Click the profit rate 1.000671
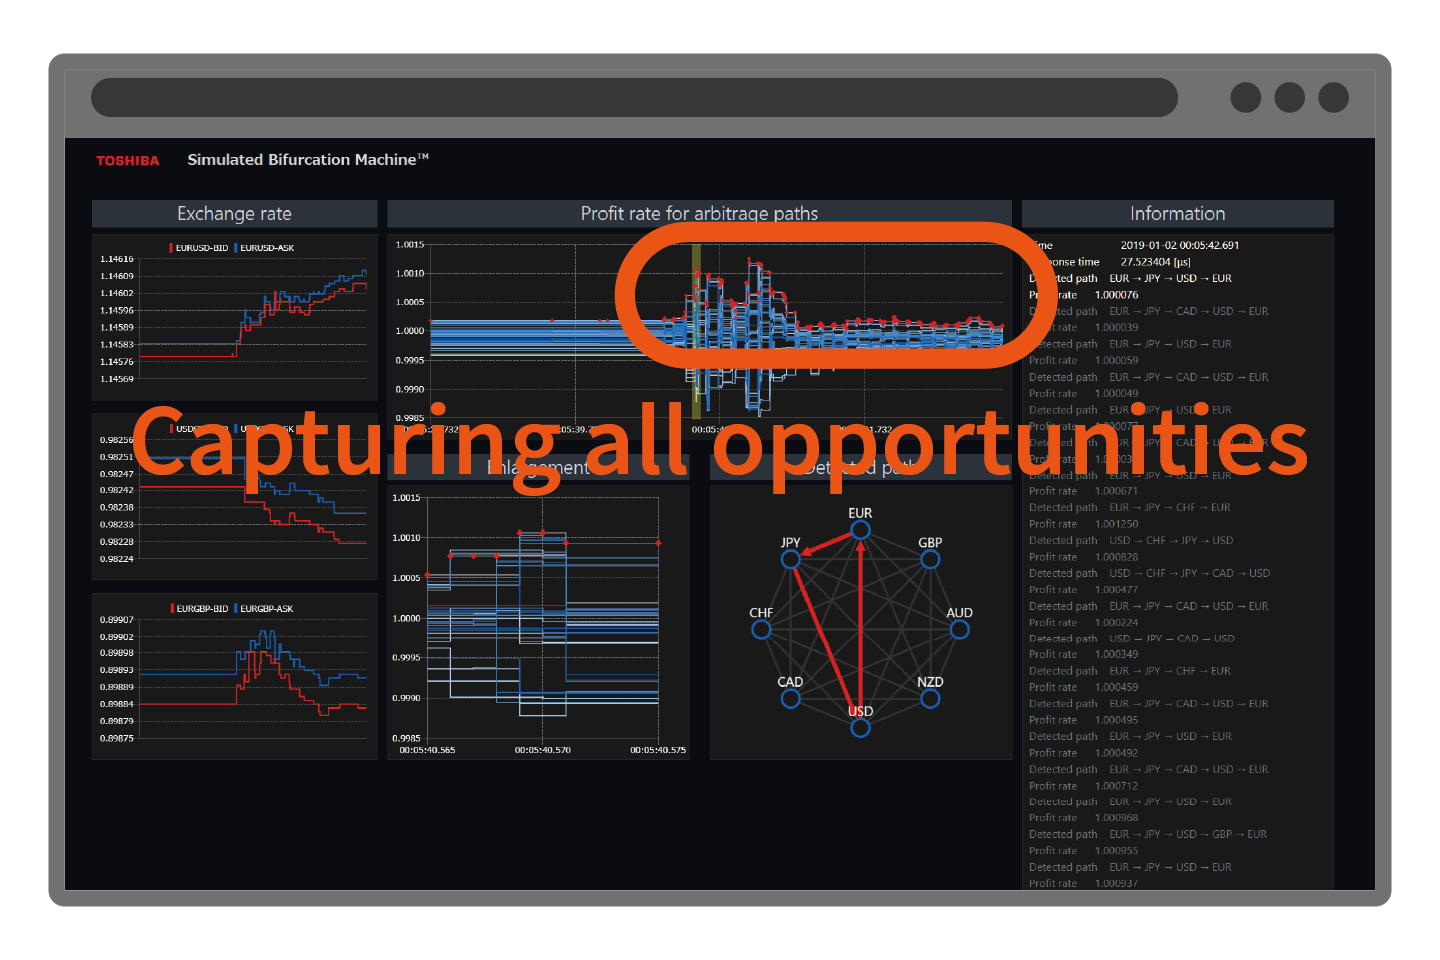The image size is (1440, 960). point(1116,491)
